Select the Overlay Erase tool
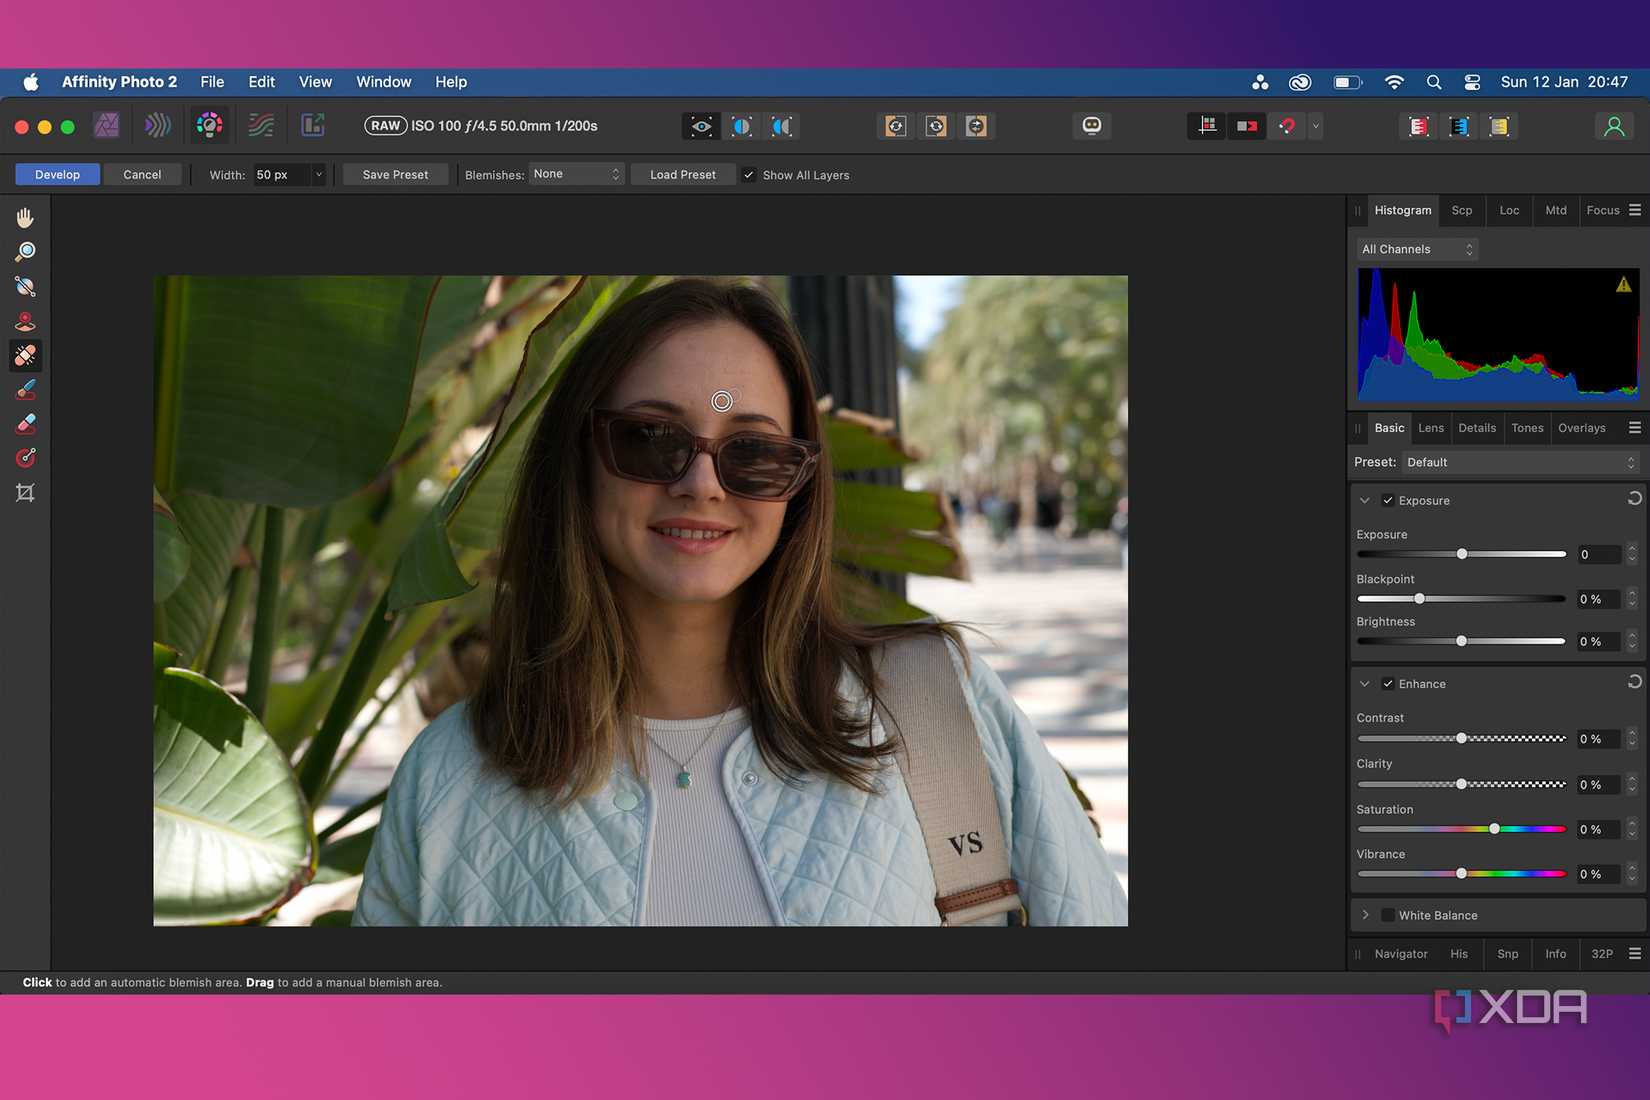This screenshot has height=1100, width=1650. 25,423
